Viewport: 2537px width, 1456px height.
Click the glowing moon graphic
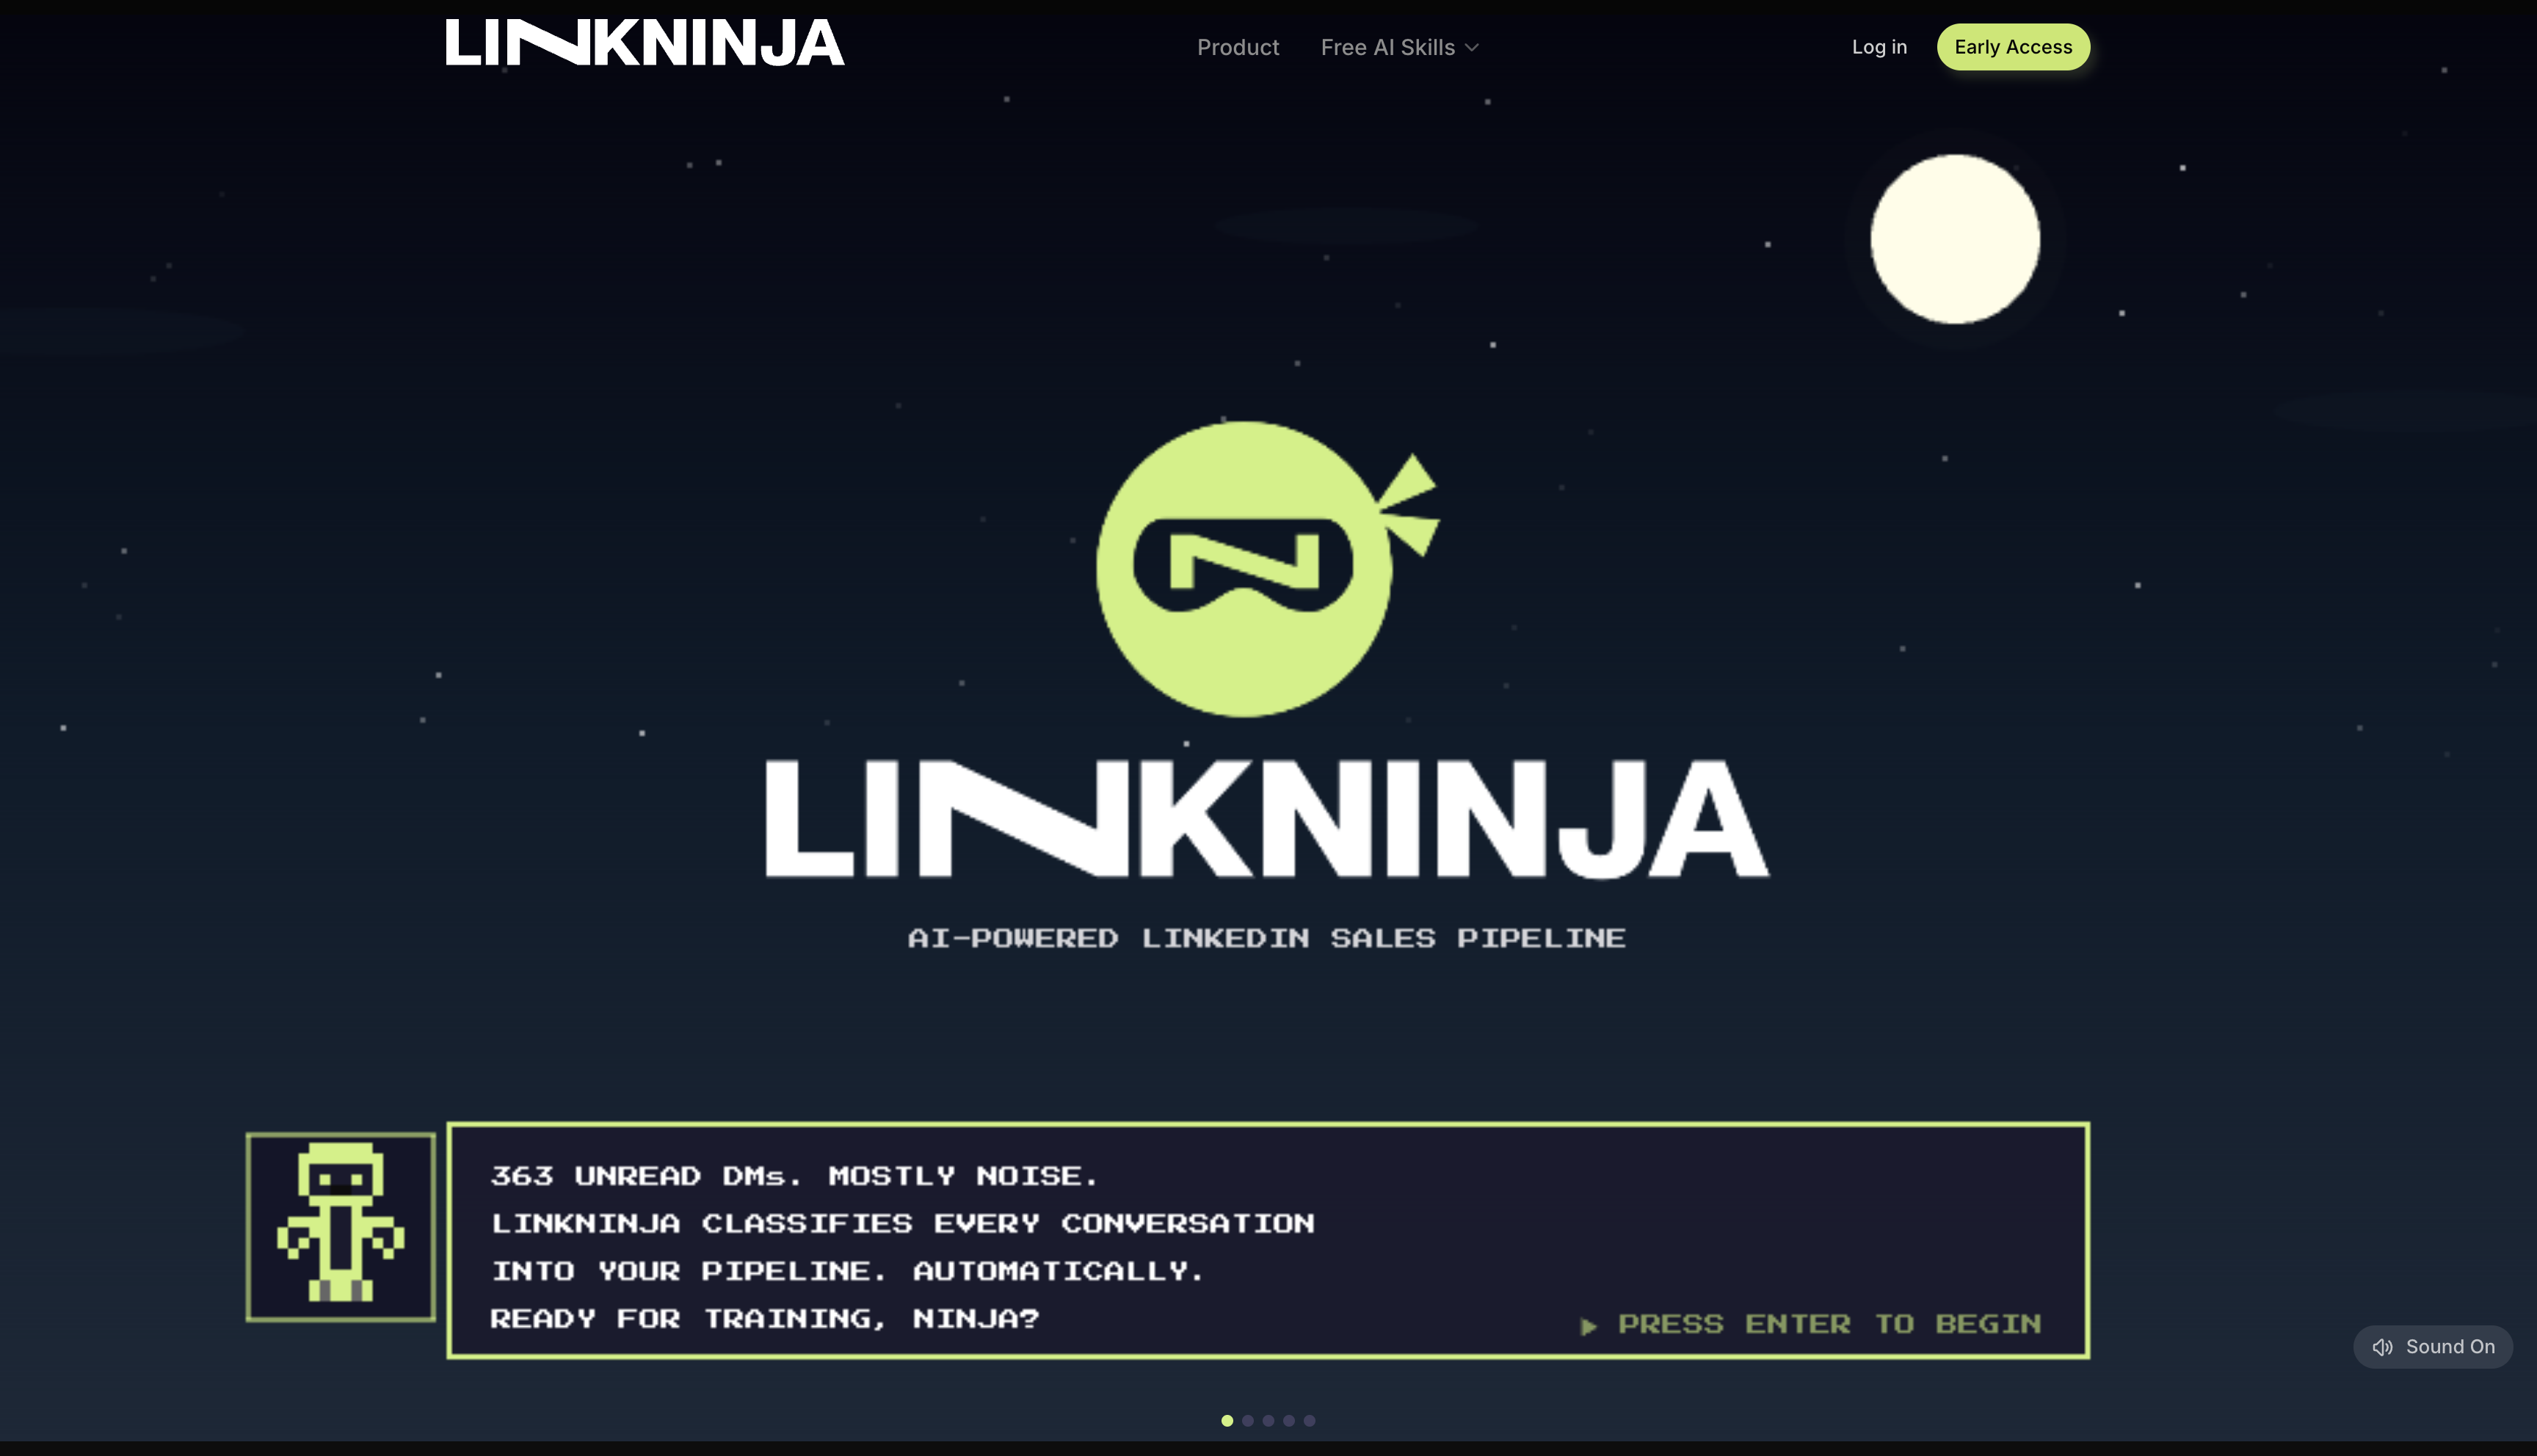click(1955, 240)
